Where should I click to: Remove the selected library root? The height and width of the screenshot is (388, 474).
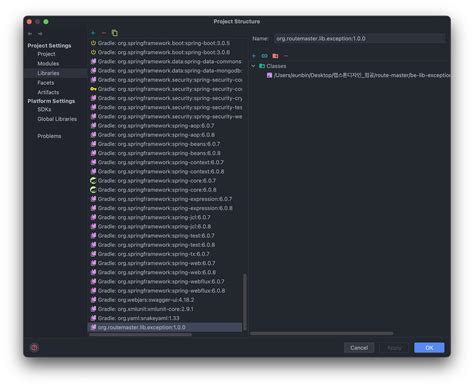[x=286, y=56]
